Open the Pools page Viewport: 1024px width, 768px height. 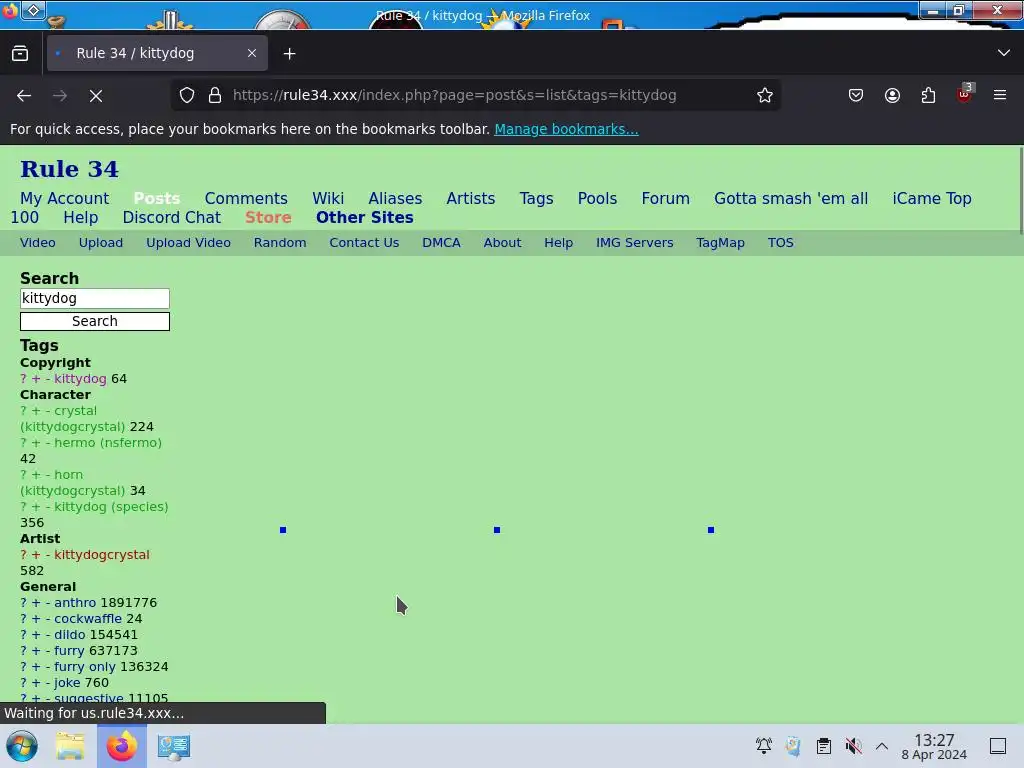pyautogui.click(x=597, y=198)
